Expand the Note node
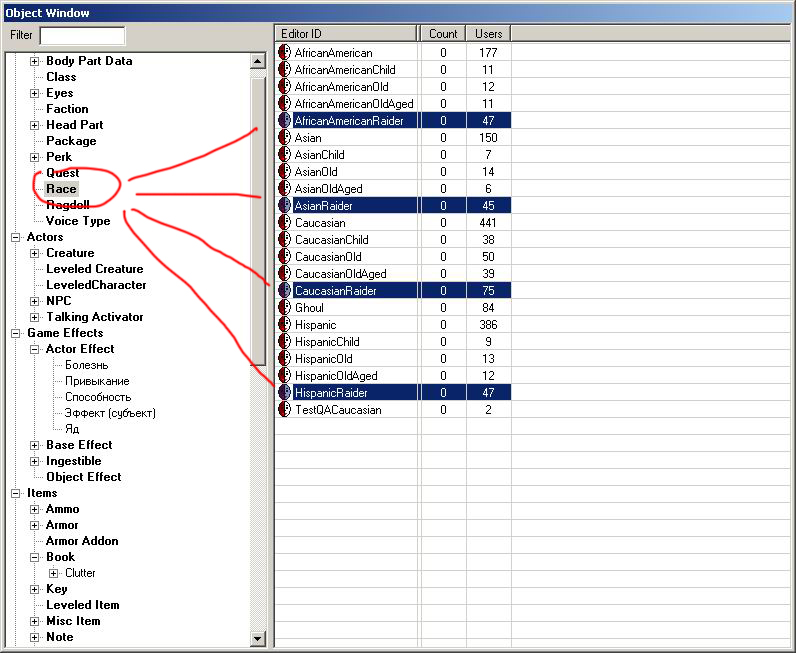The image size is (796, 653). pos(35,637)
